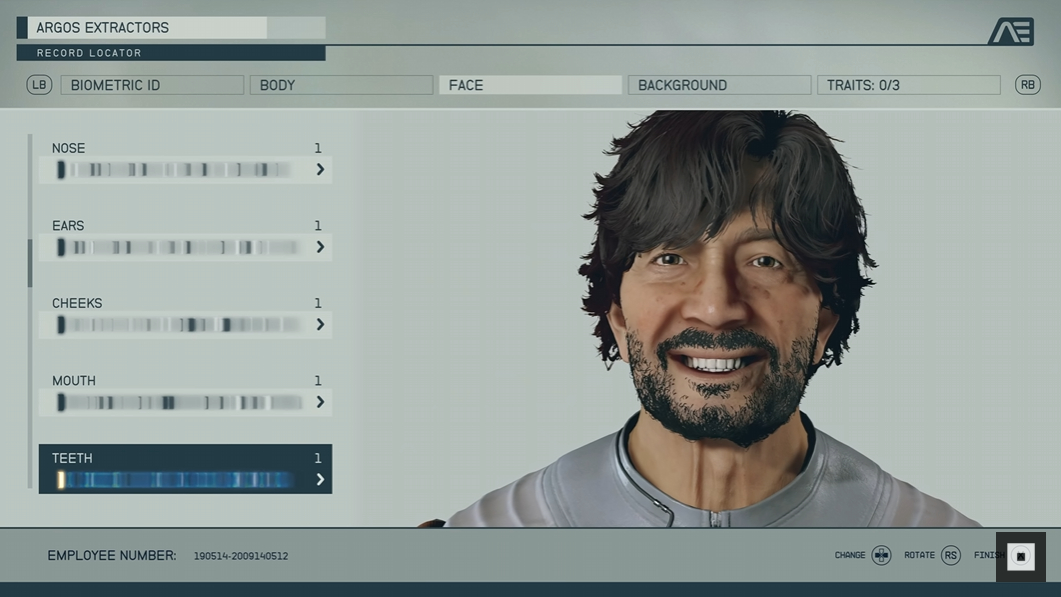Advance Mouth option with right chevron
Screen dimensions: 1061x597
pos(320,402)
